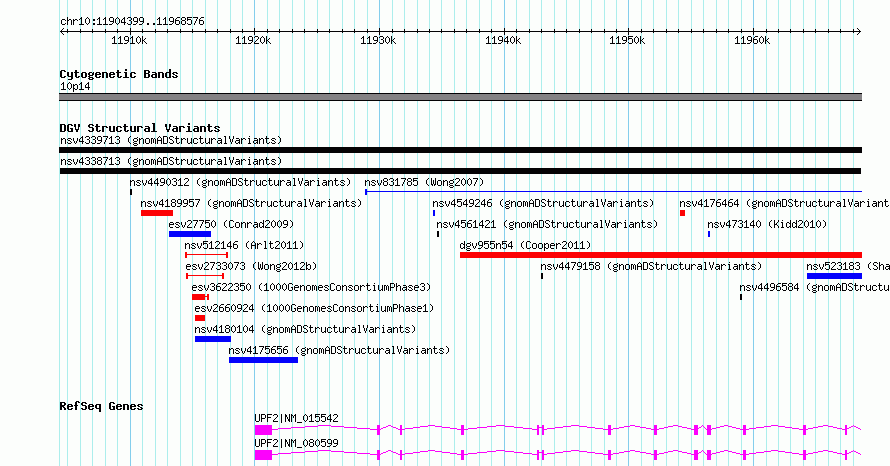890x466 pixels.
Task: Click the small black nsv4496584 marker
Action: pos(741,297)
